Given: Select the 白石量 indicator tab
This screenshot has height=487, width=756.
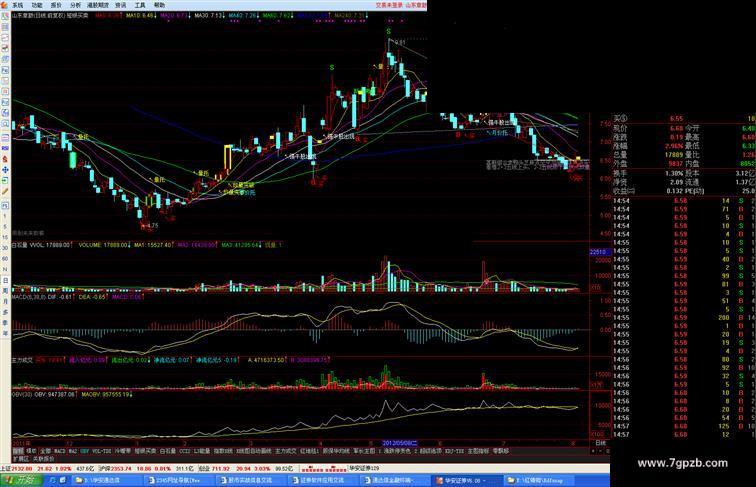Looking at the screenshot, I should coord(167,451).
